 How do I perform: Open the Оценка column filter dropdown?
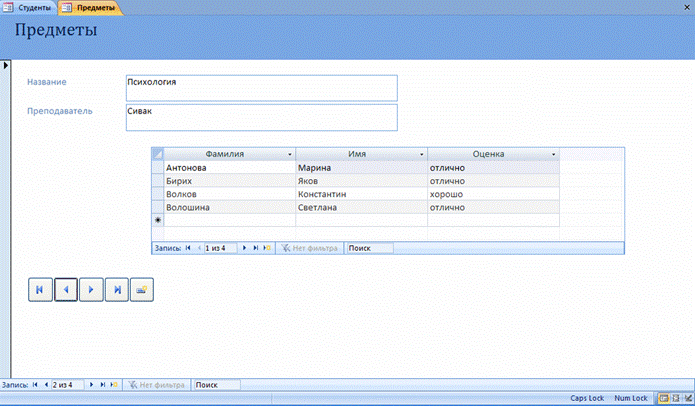click(x=554, y=154)
